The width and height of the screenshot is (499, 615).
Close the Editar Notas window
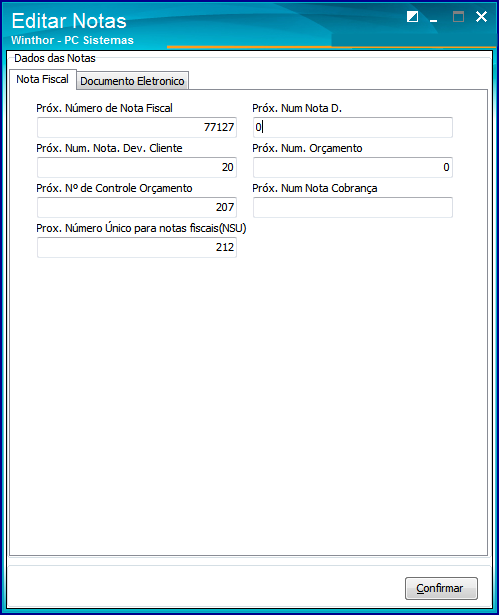coord(481,17)
